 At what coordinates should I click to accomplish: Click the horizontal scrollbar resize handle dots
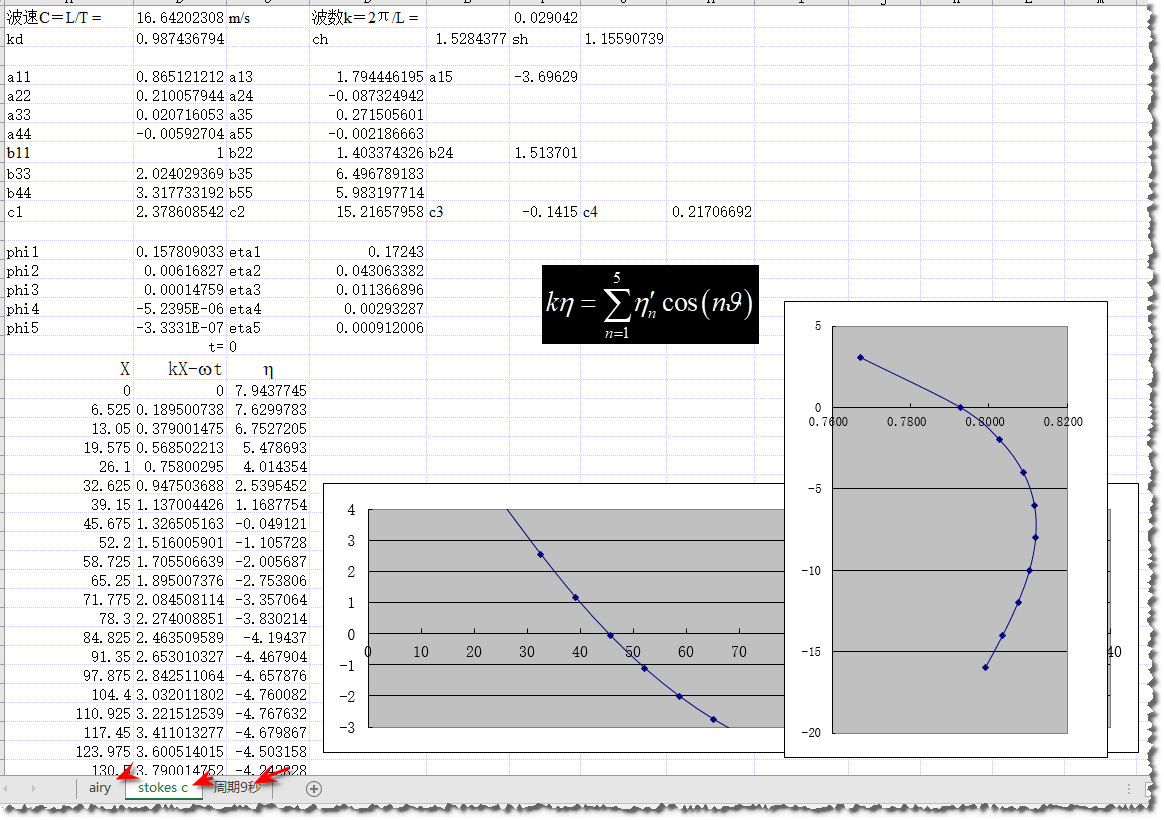click(1130, 788)
